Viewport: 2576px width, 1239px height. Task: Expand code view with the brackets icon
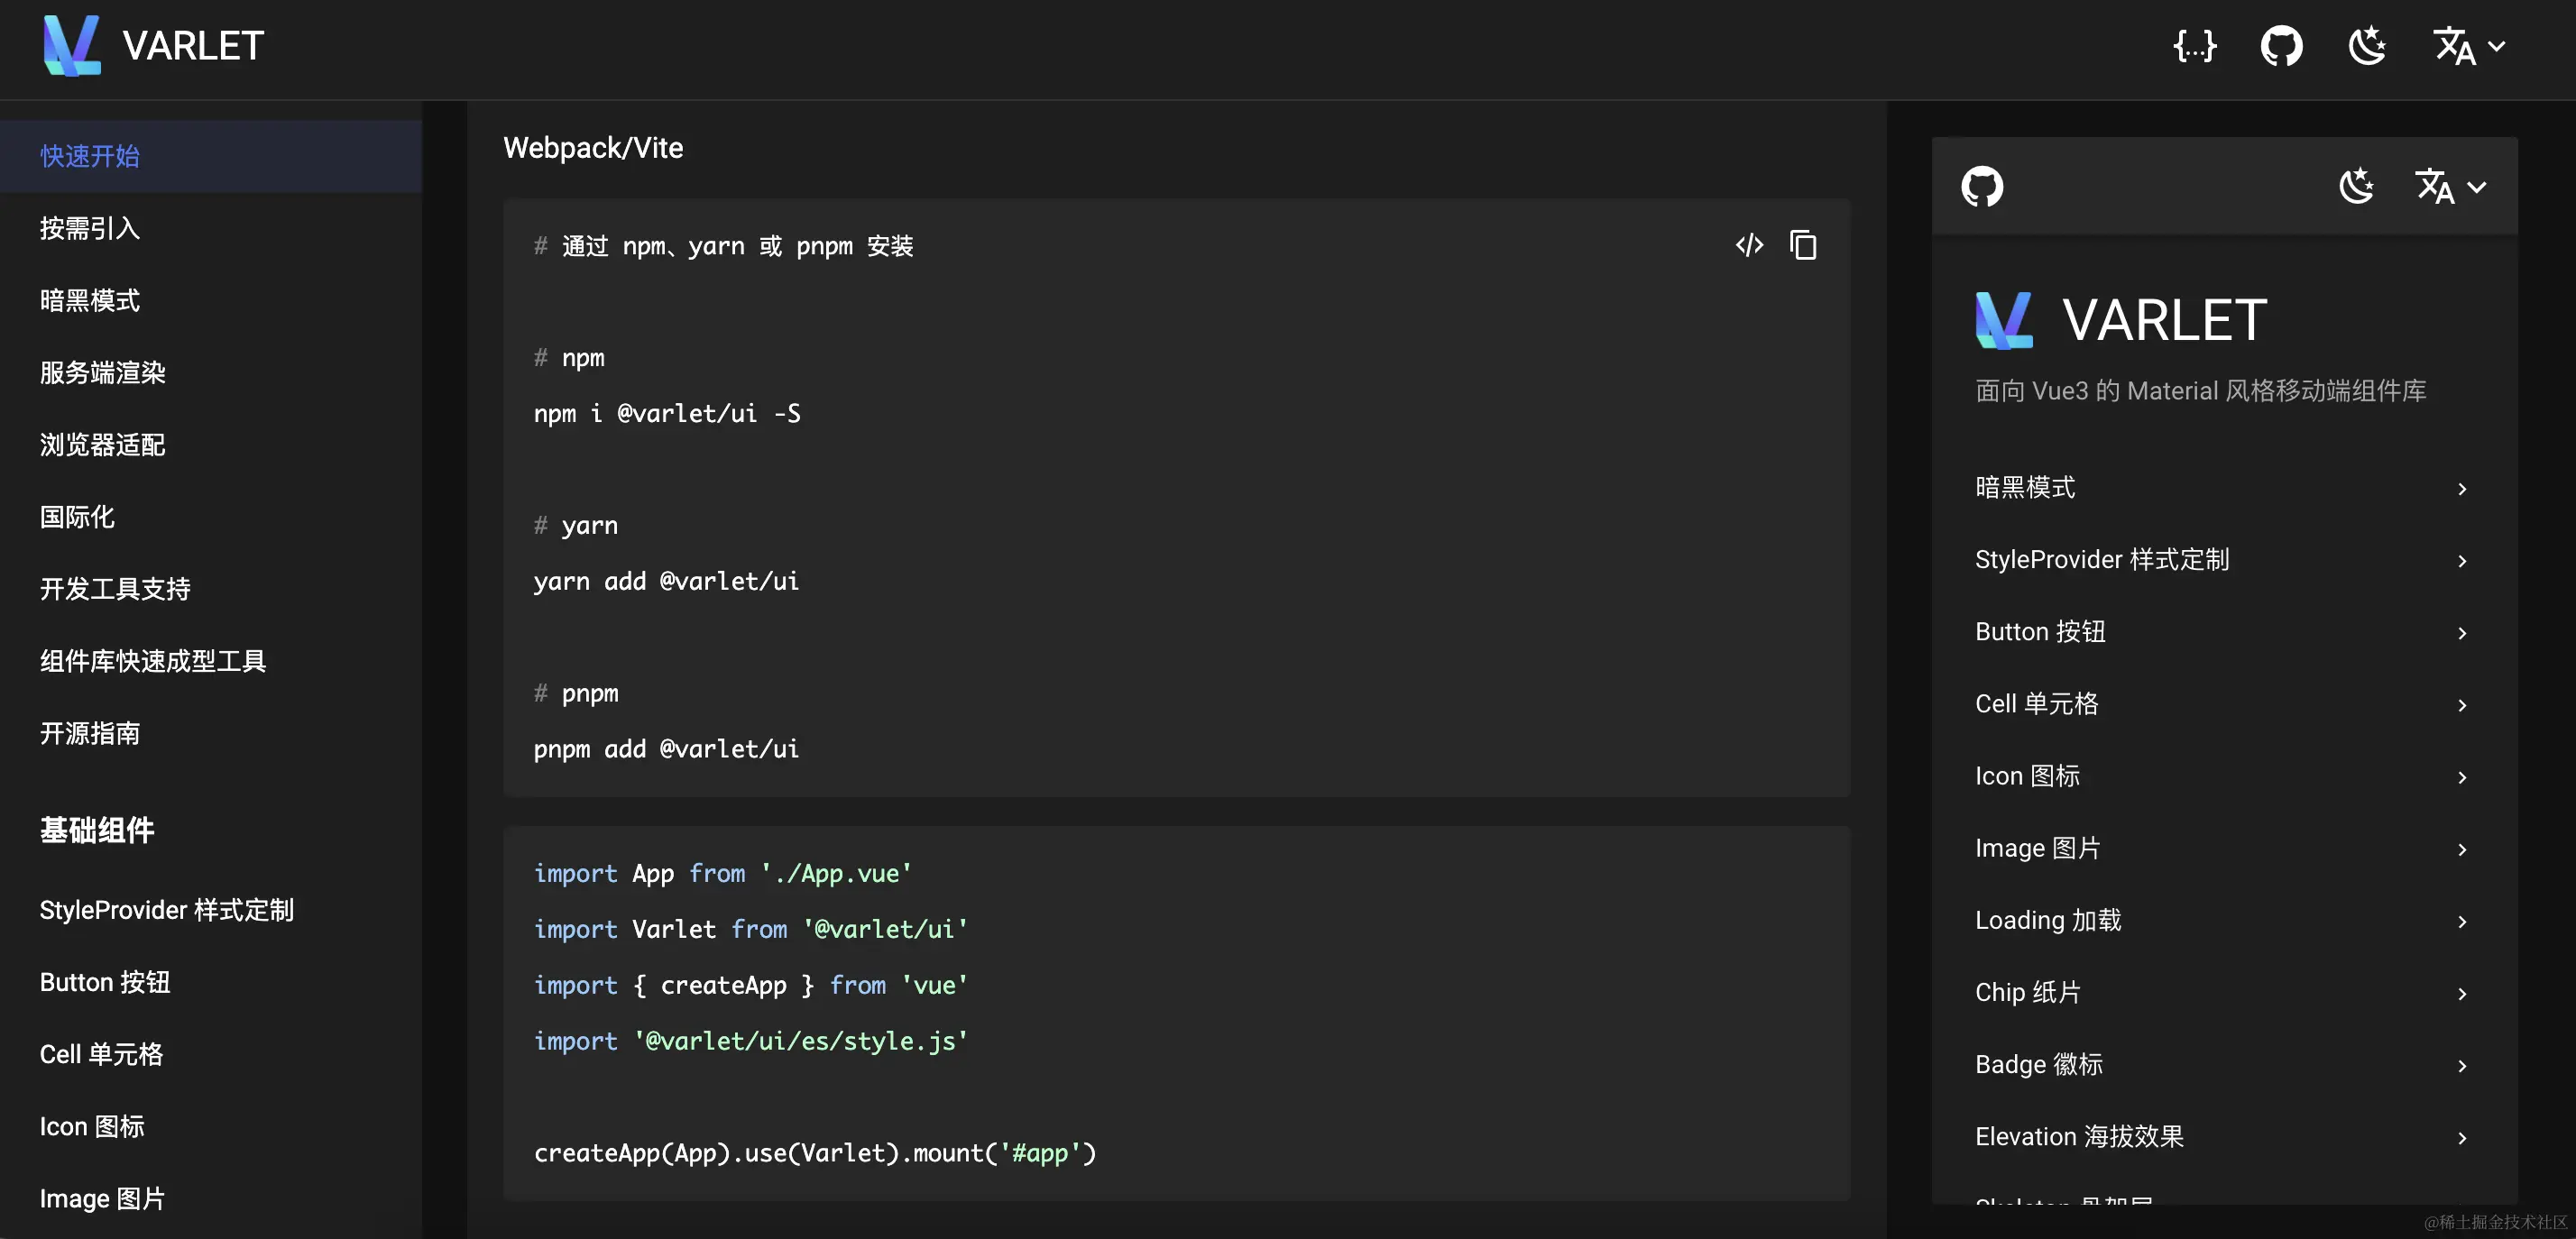click(1749, 245)
